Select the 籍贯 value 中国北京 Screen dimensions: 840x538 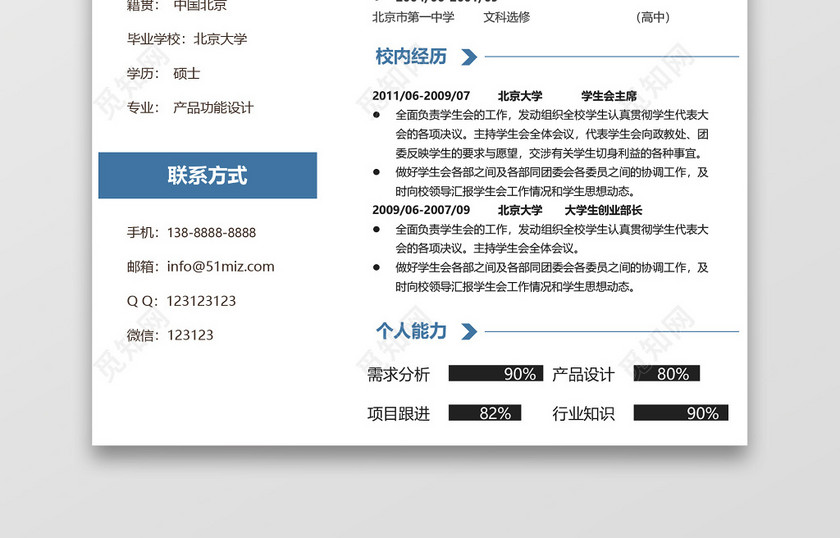click(200, 5)
